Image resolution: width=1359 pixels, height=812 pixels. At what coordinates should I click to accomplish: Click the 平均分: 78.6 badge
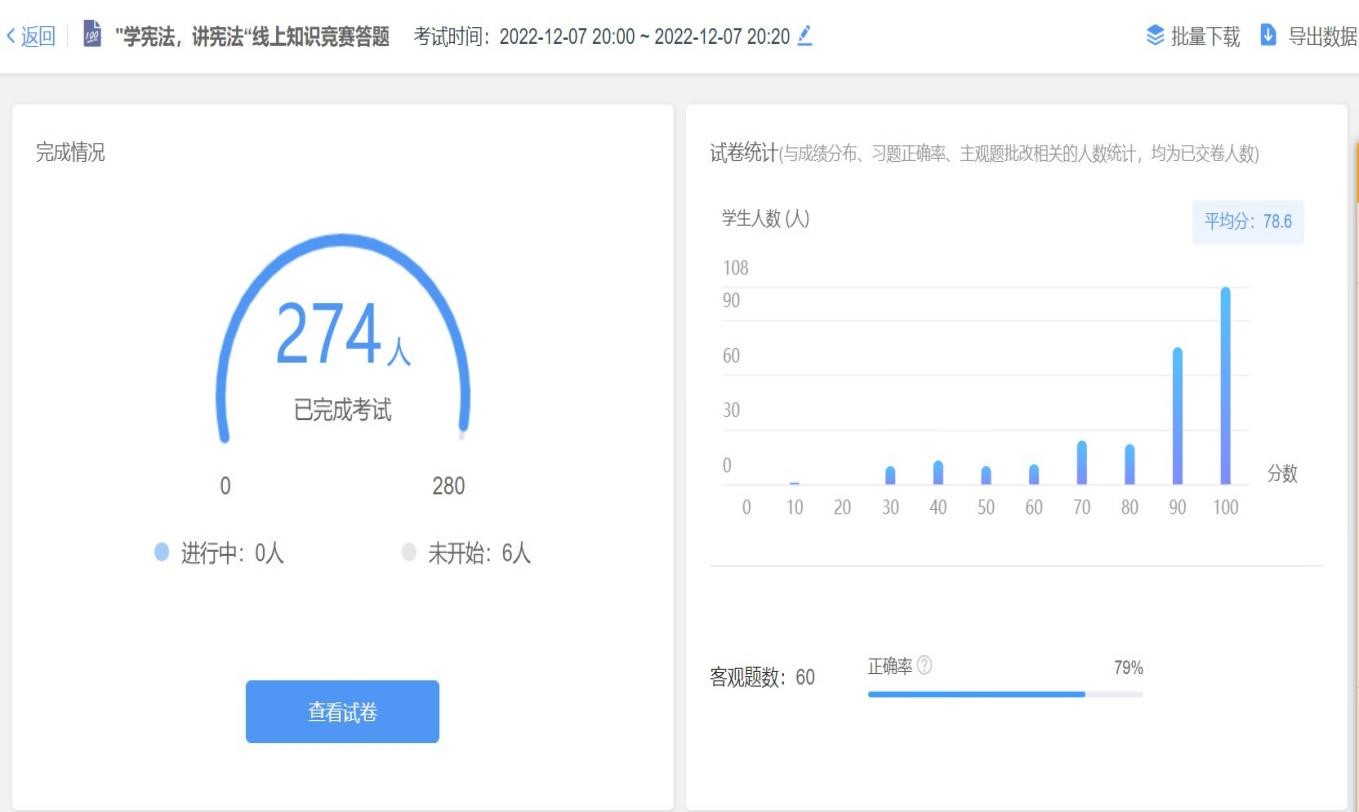(x=1248, y=222)
